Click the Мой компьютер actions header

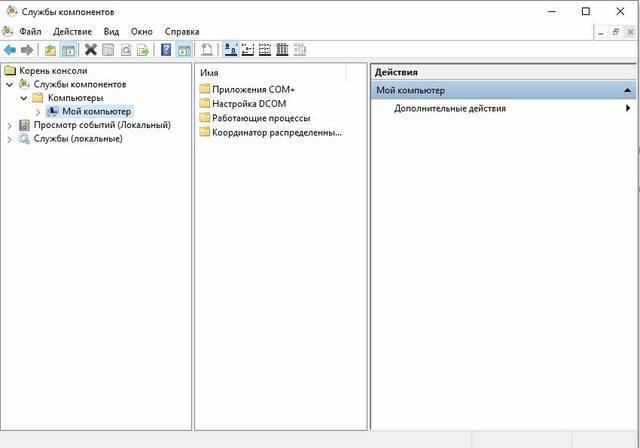(503, 90)
